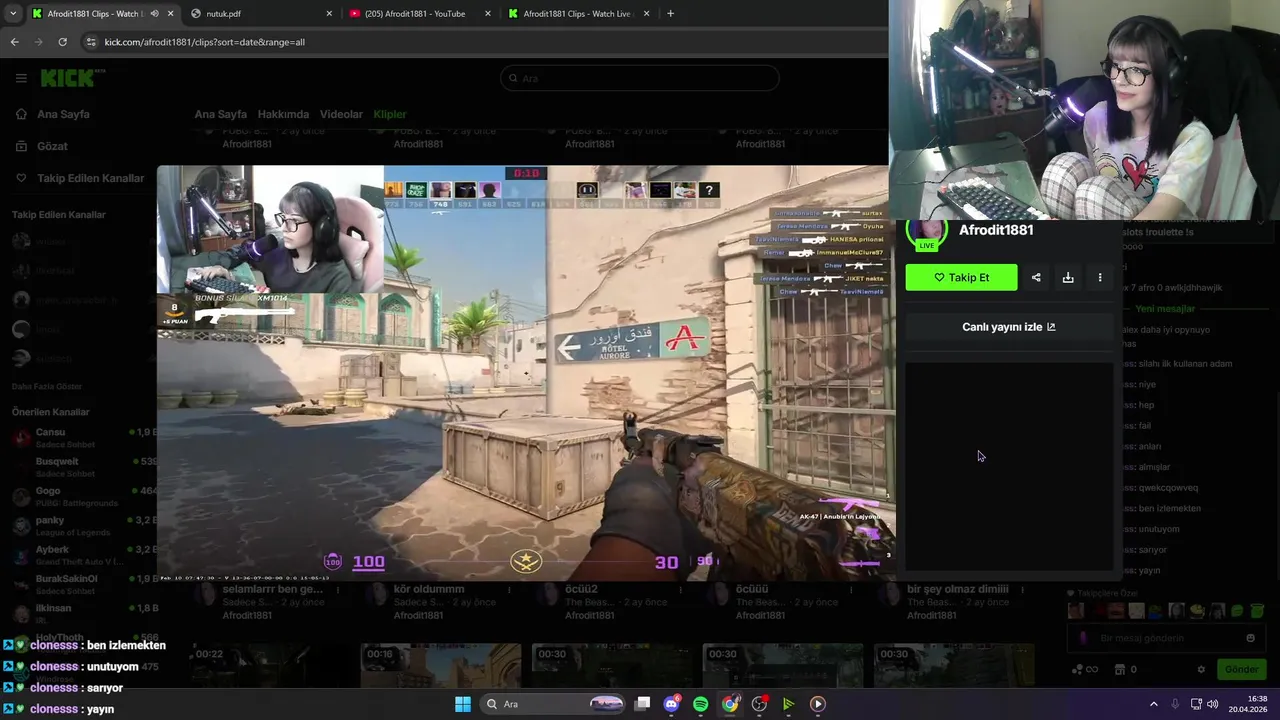The height and width of the screenshot is (720, 1280).
Task: Open Discord from the taskbar
Action: click(x=672, y=704)
